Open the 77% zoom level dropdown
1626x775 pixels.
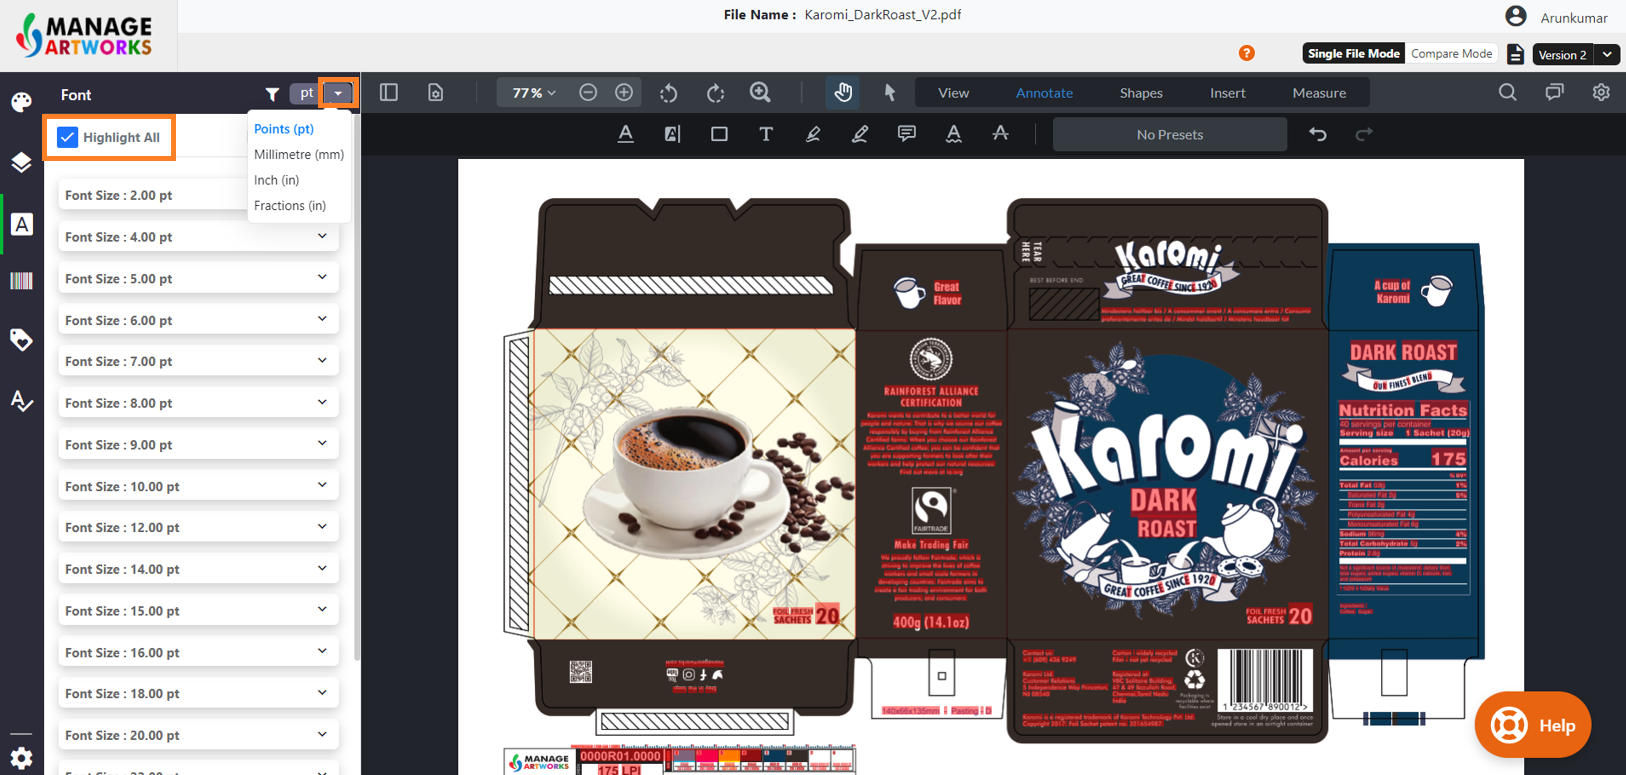tap(534, 93)
